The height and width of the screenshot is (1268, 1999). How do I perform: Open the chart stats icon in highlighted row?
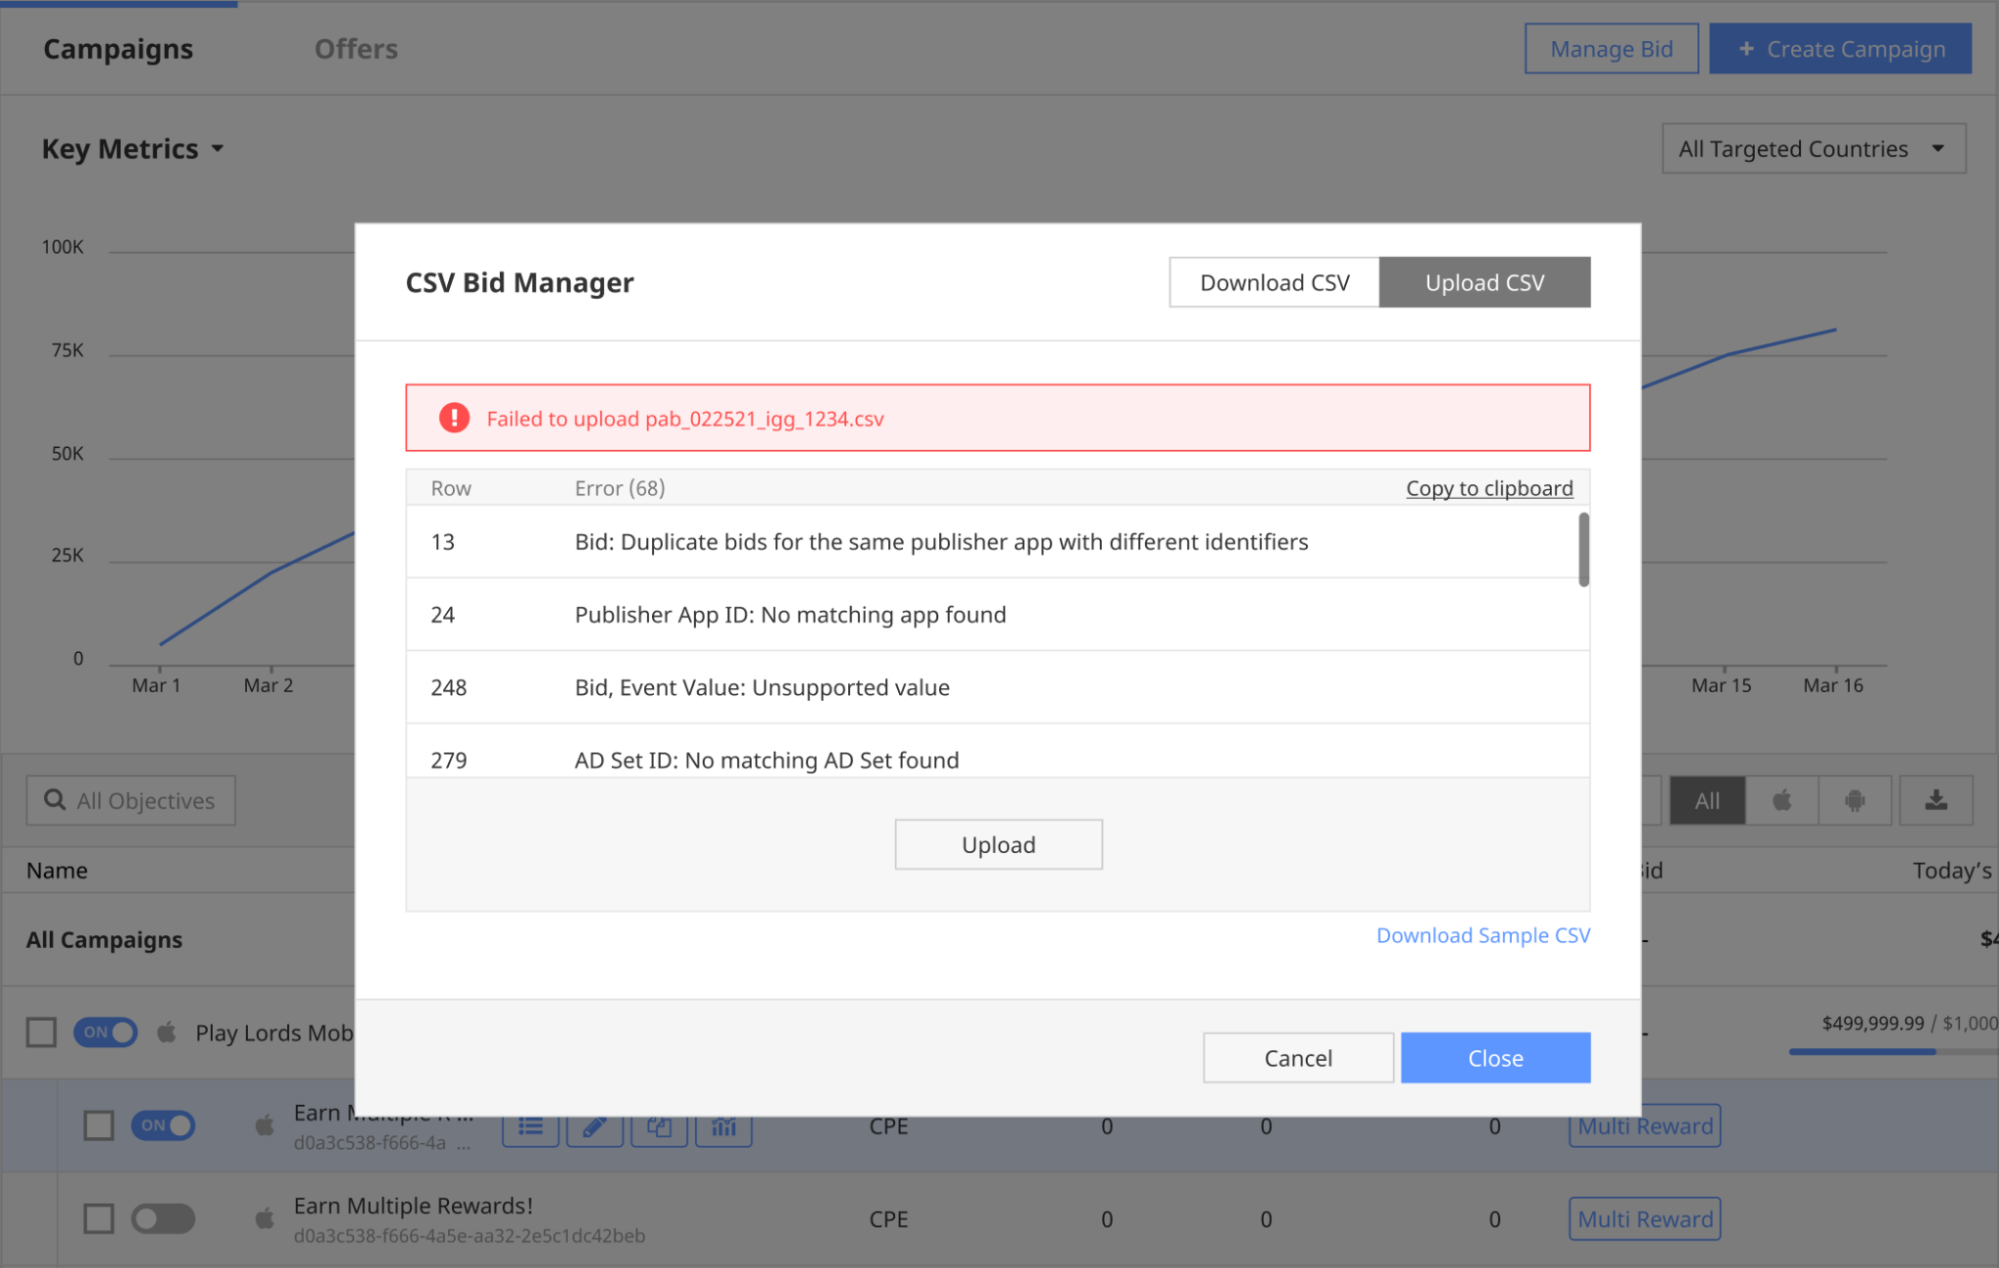(723, 1129)
